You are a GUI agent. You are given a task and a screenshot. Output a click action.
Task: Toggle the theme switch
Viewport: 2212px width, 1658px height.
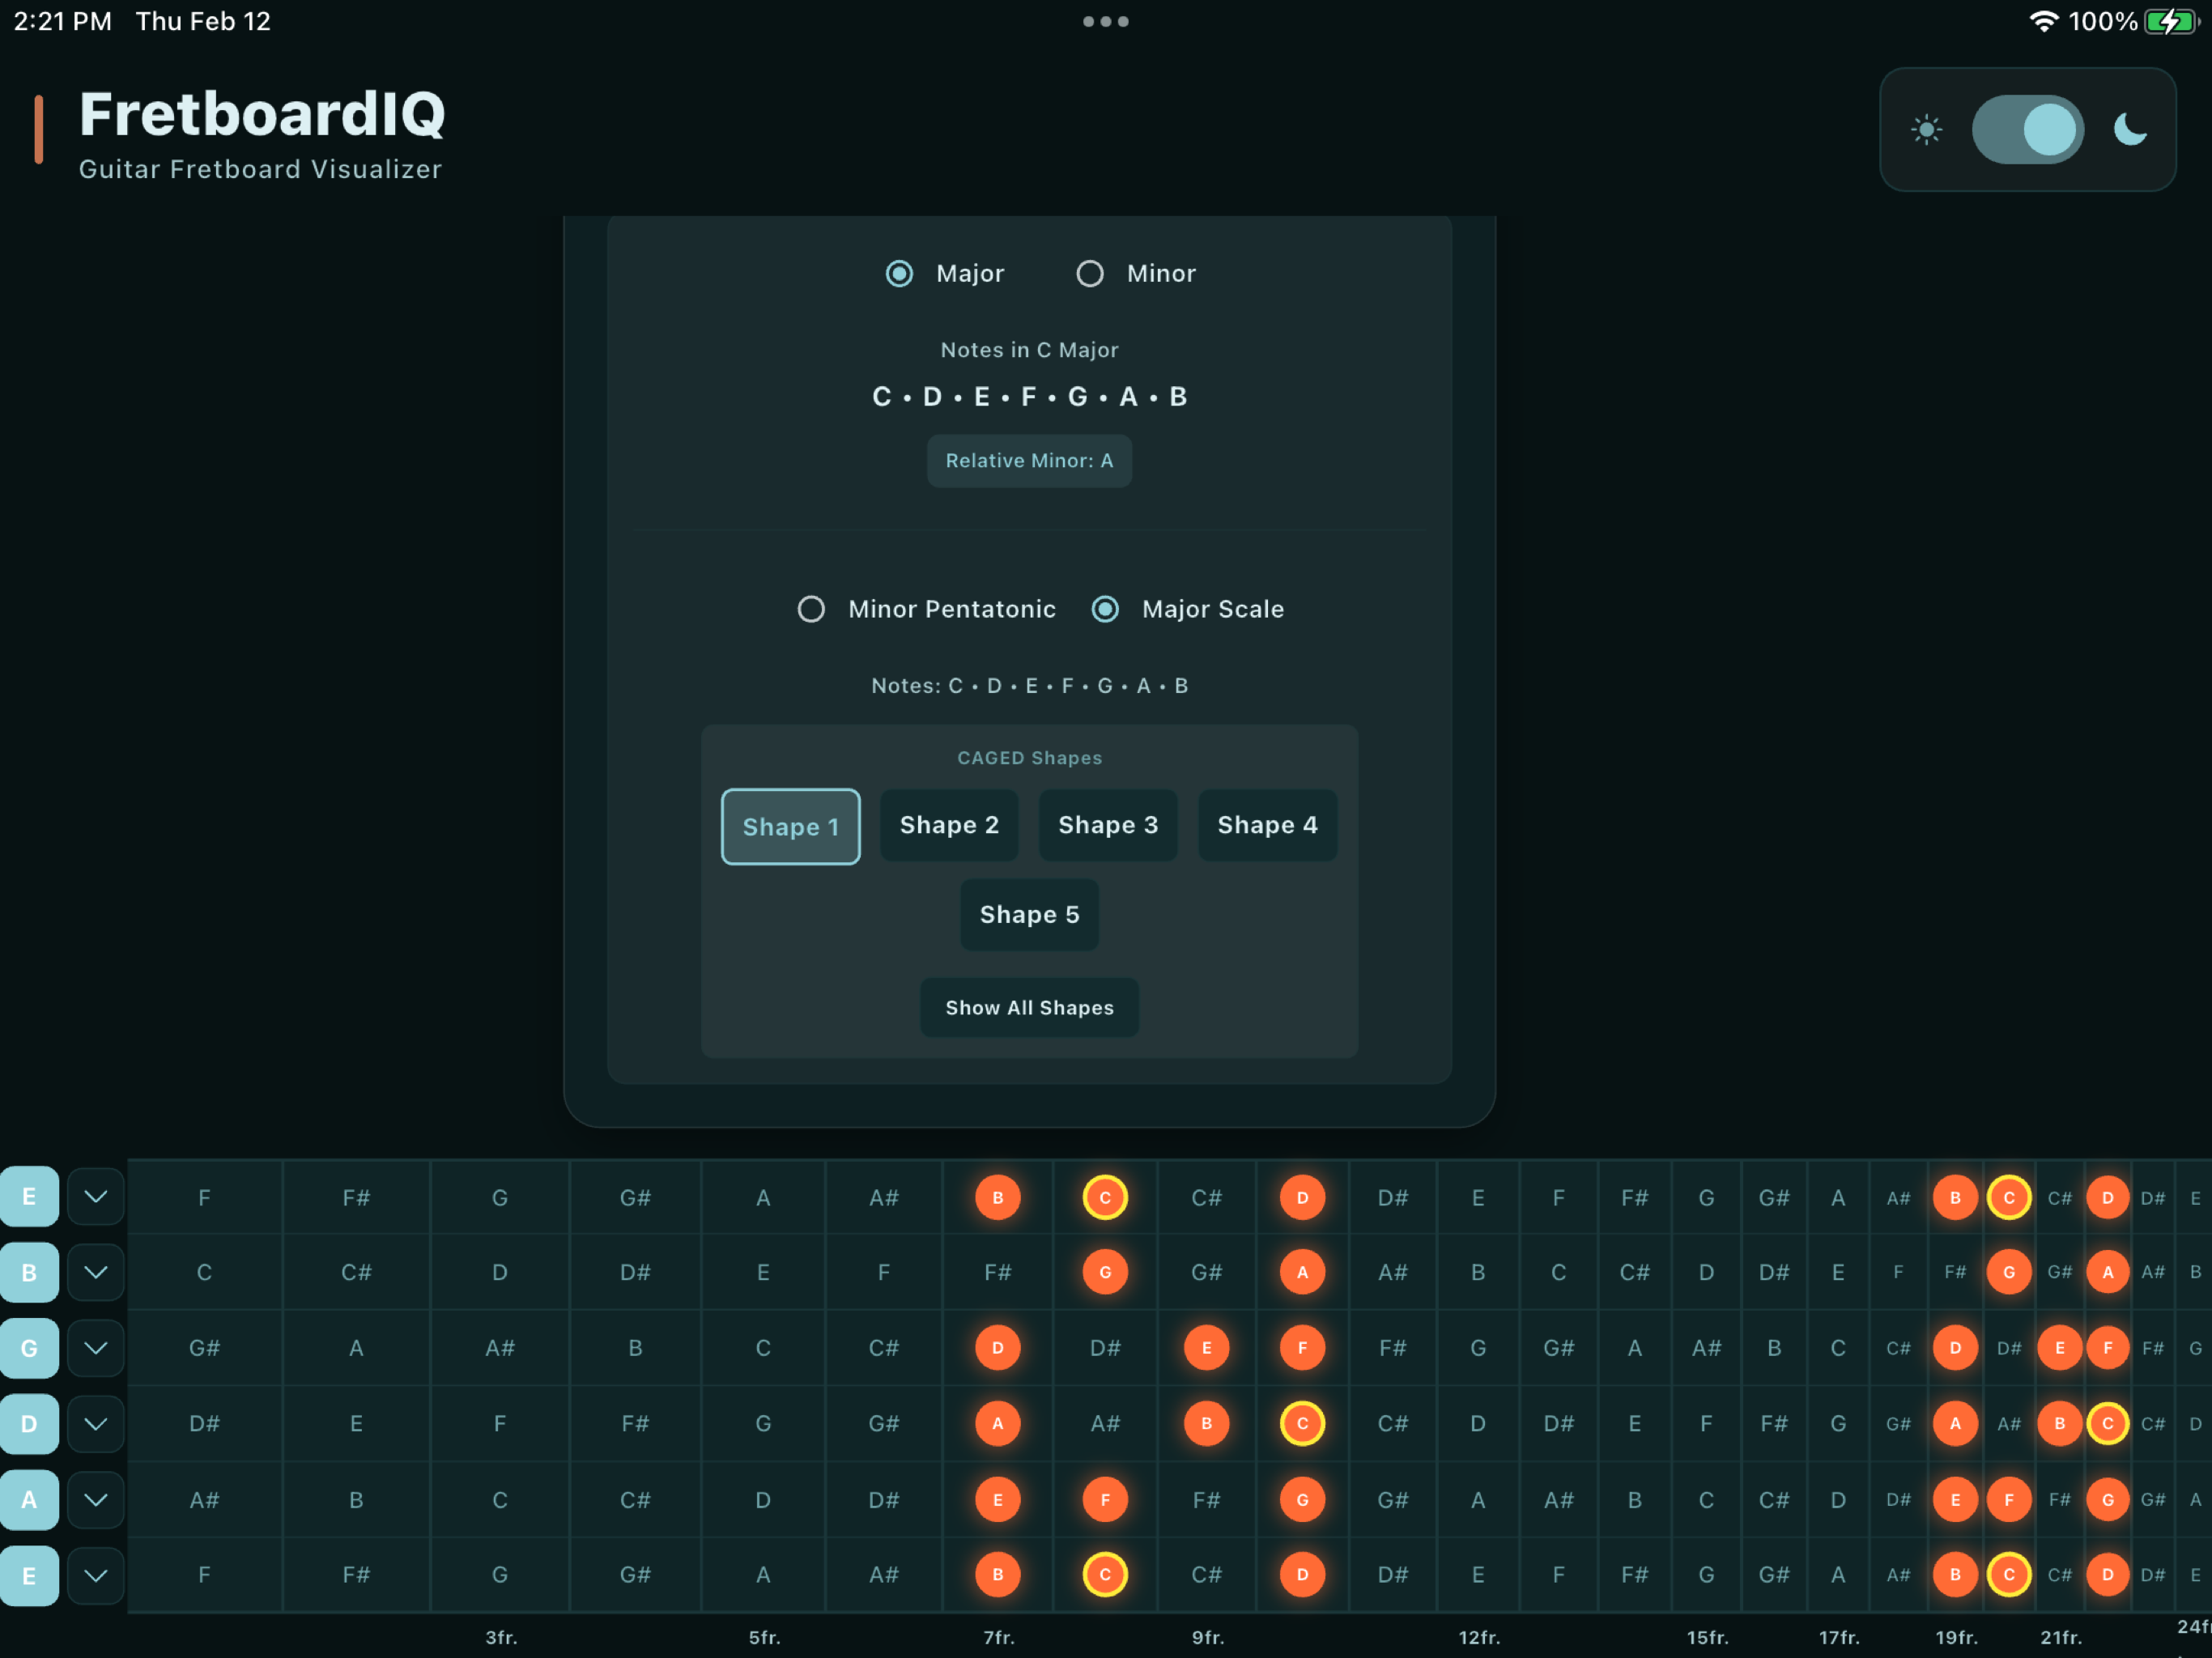pos(2027,130)
